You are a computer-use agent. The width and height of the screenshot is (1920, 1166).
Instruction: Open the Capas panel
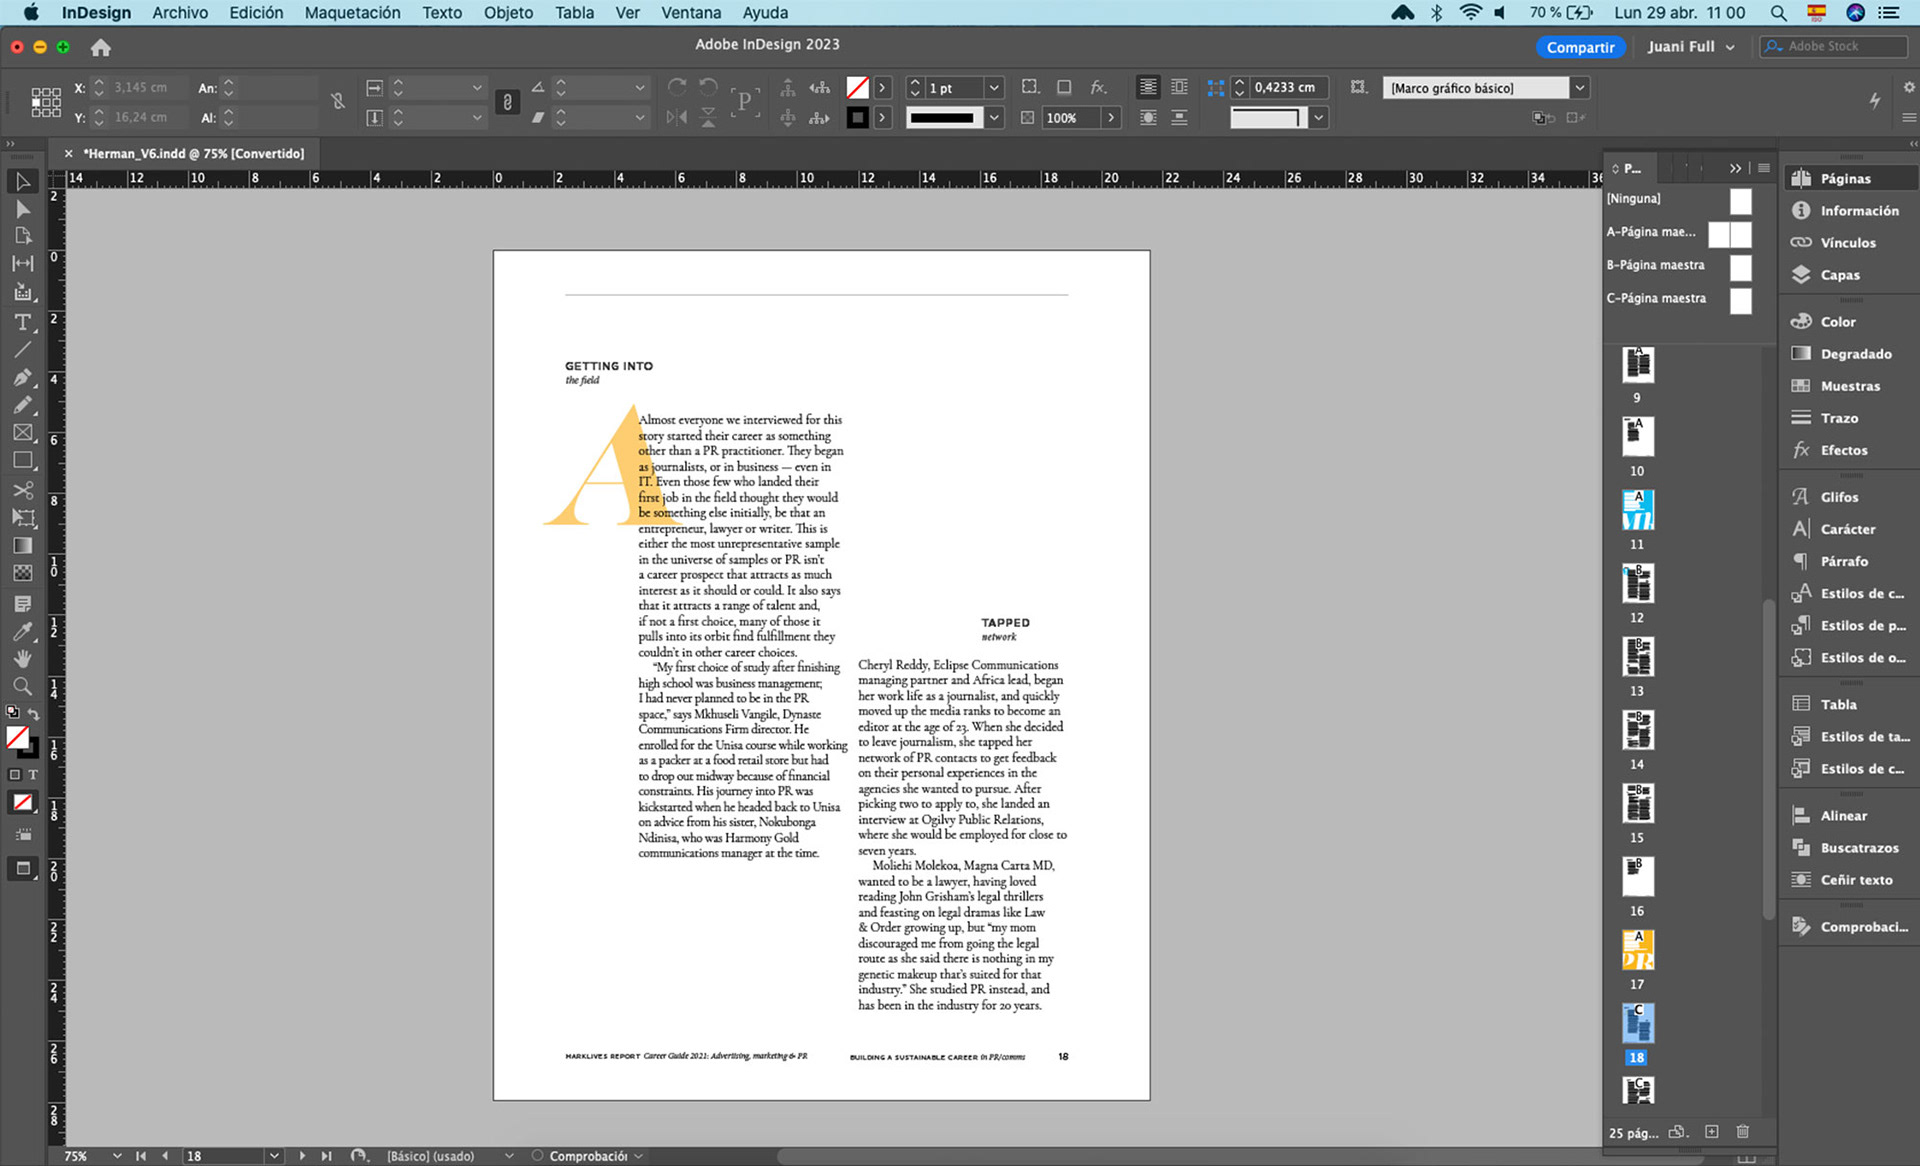[1839, 275]
